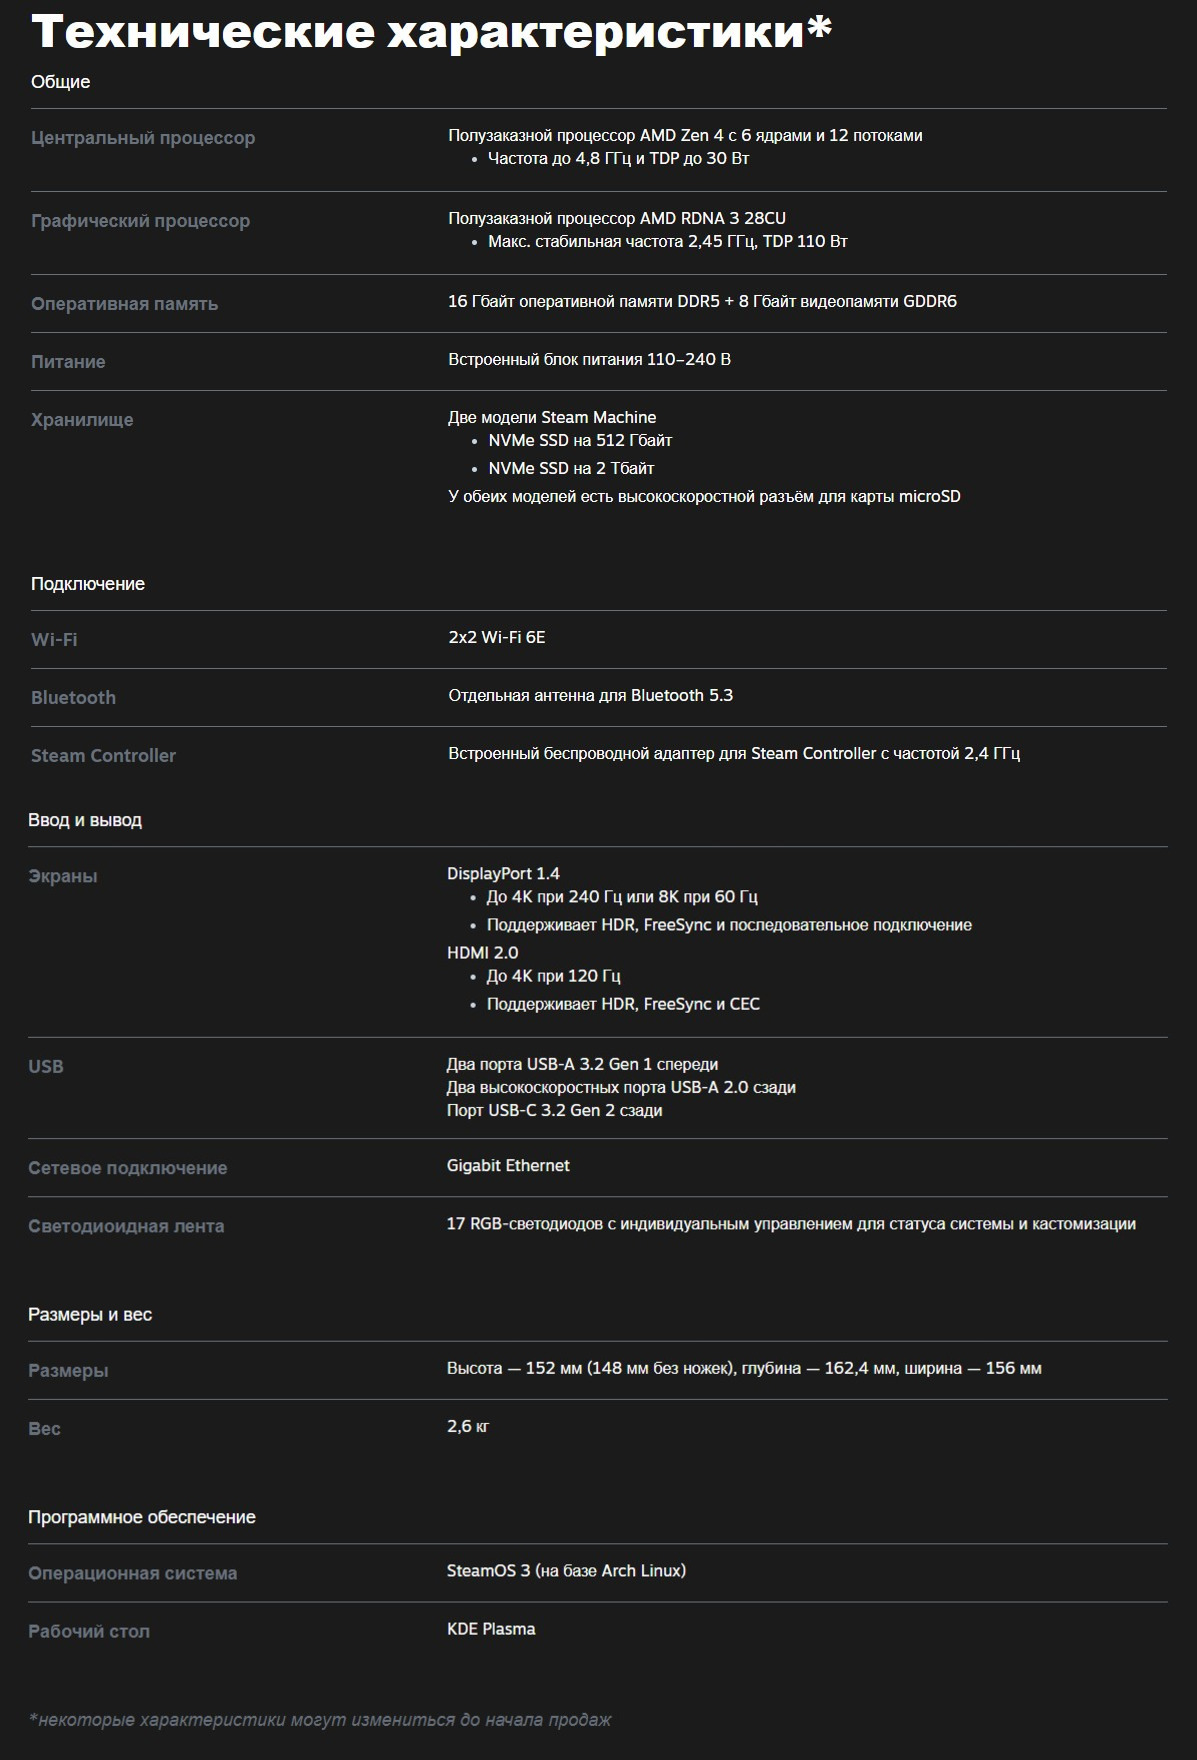Click the Технические характеристики heading
Screen dimensions: 1197x1760
click(431, 32)
